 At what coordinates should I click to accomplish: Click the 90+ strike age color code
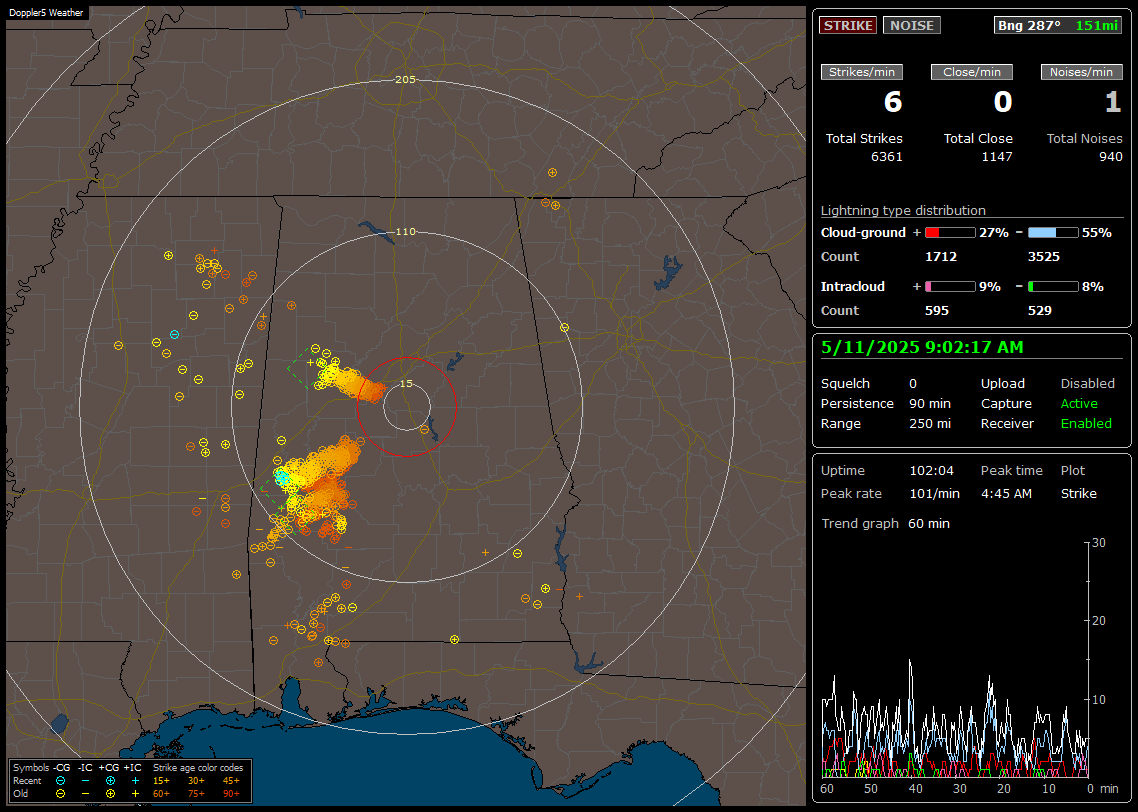coord(231,794)
